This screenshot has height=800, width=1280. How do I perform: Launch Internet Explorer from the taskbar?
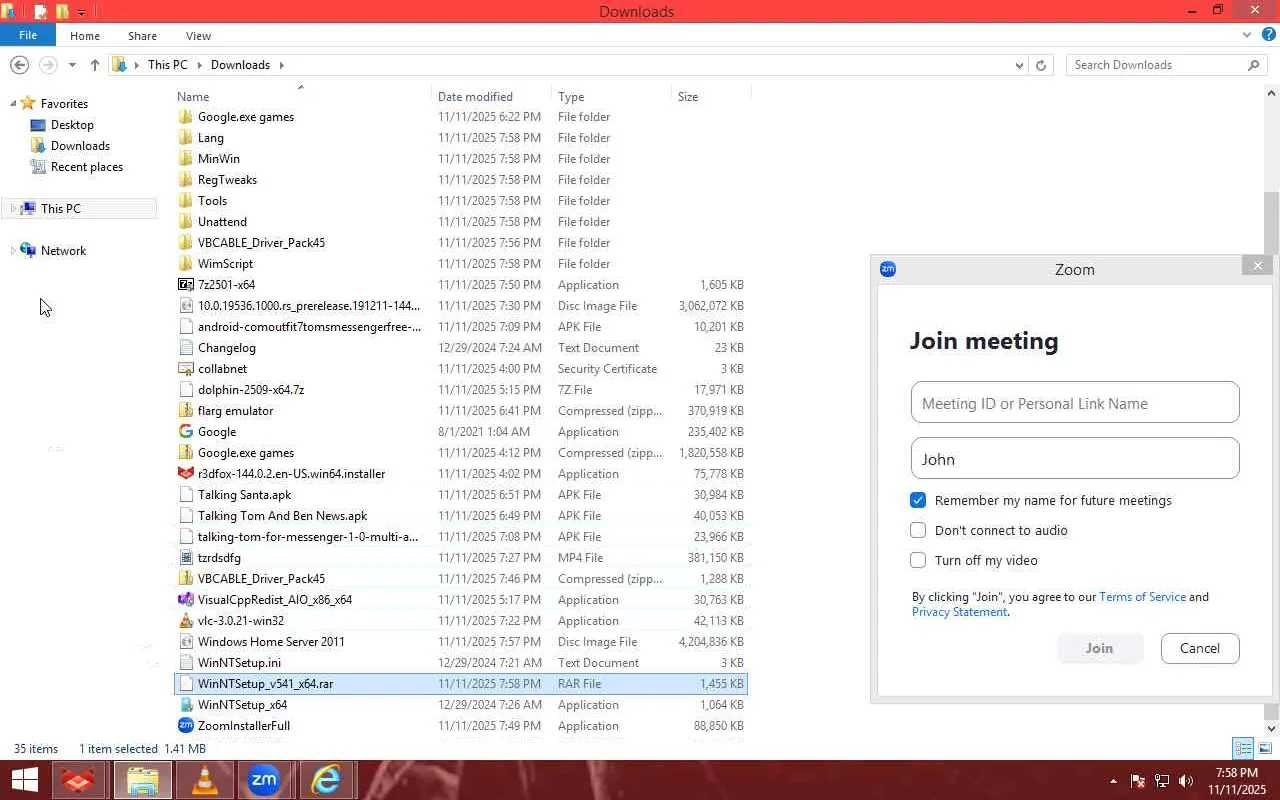tap(326, 780)
